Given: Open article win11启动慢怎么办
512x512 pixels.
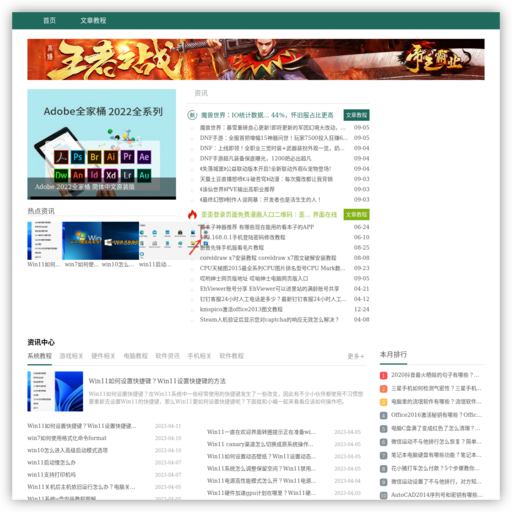Looking at the screenshot, I should click(51, 463).
